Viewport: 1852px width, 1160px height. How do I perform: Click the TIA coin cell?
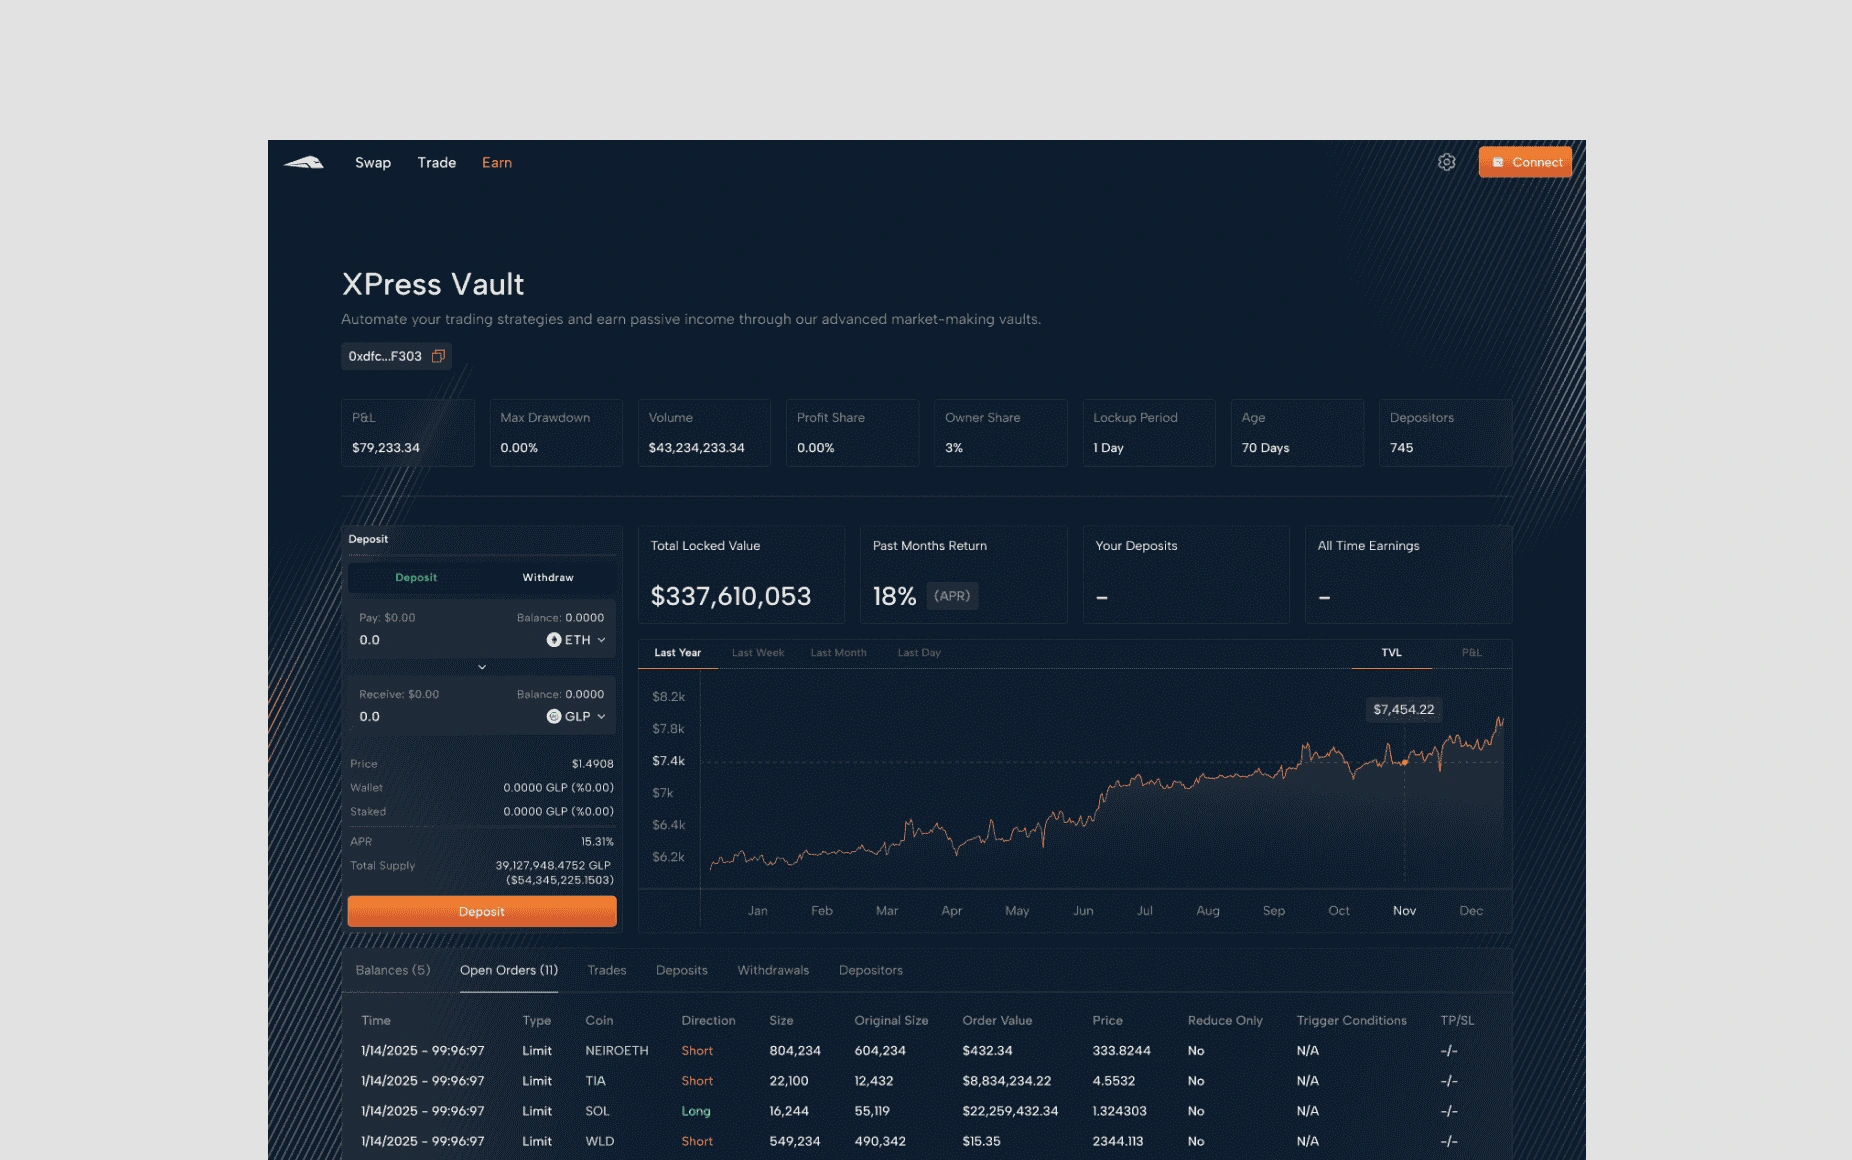596,1081
